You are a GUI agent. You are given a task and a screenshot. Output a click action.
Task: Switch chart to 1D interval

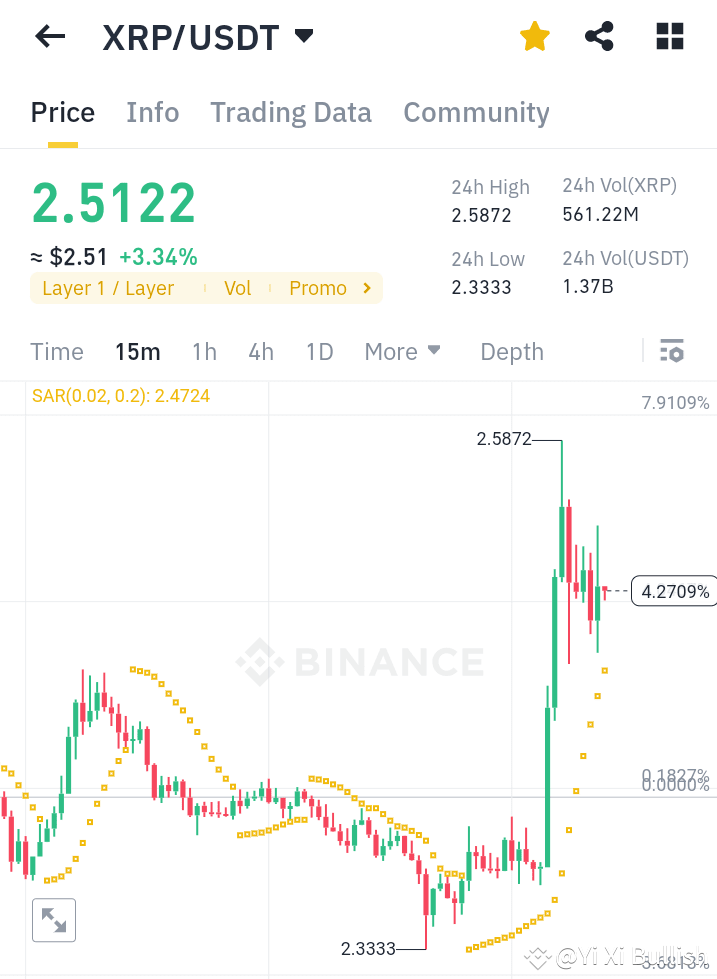point(319,351)
